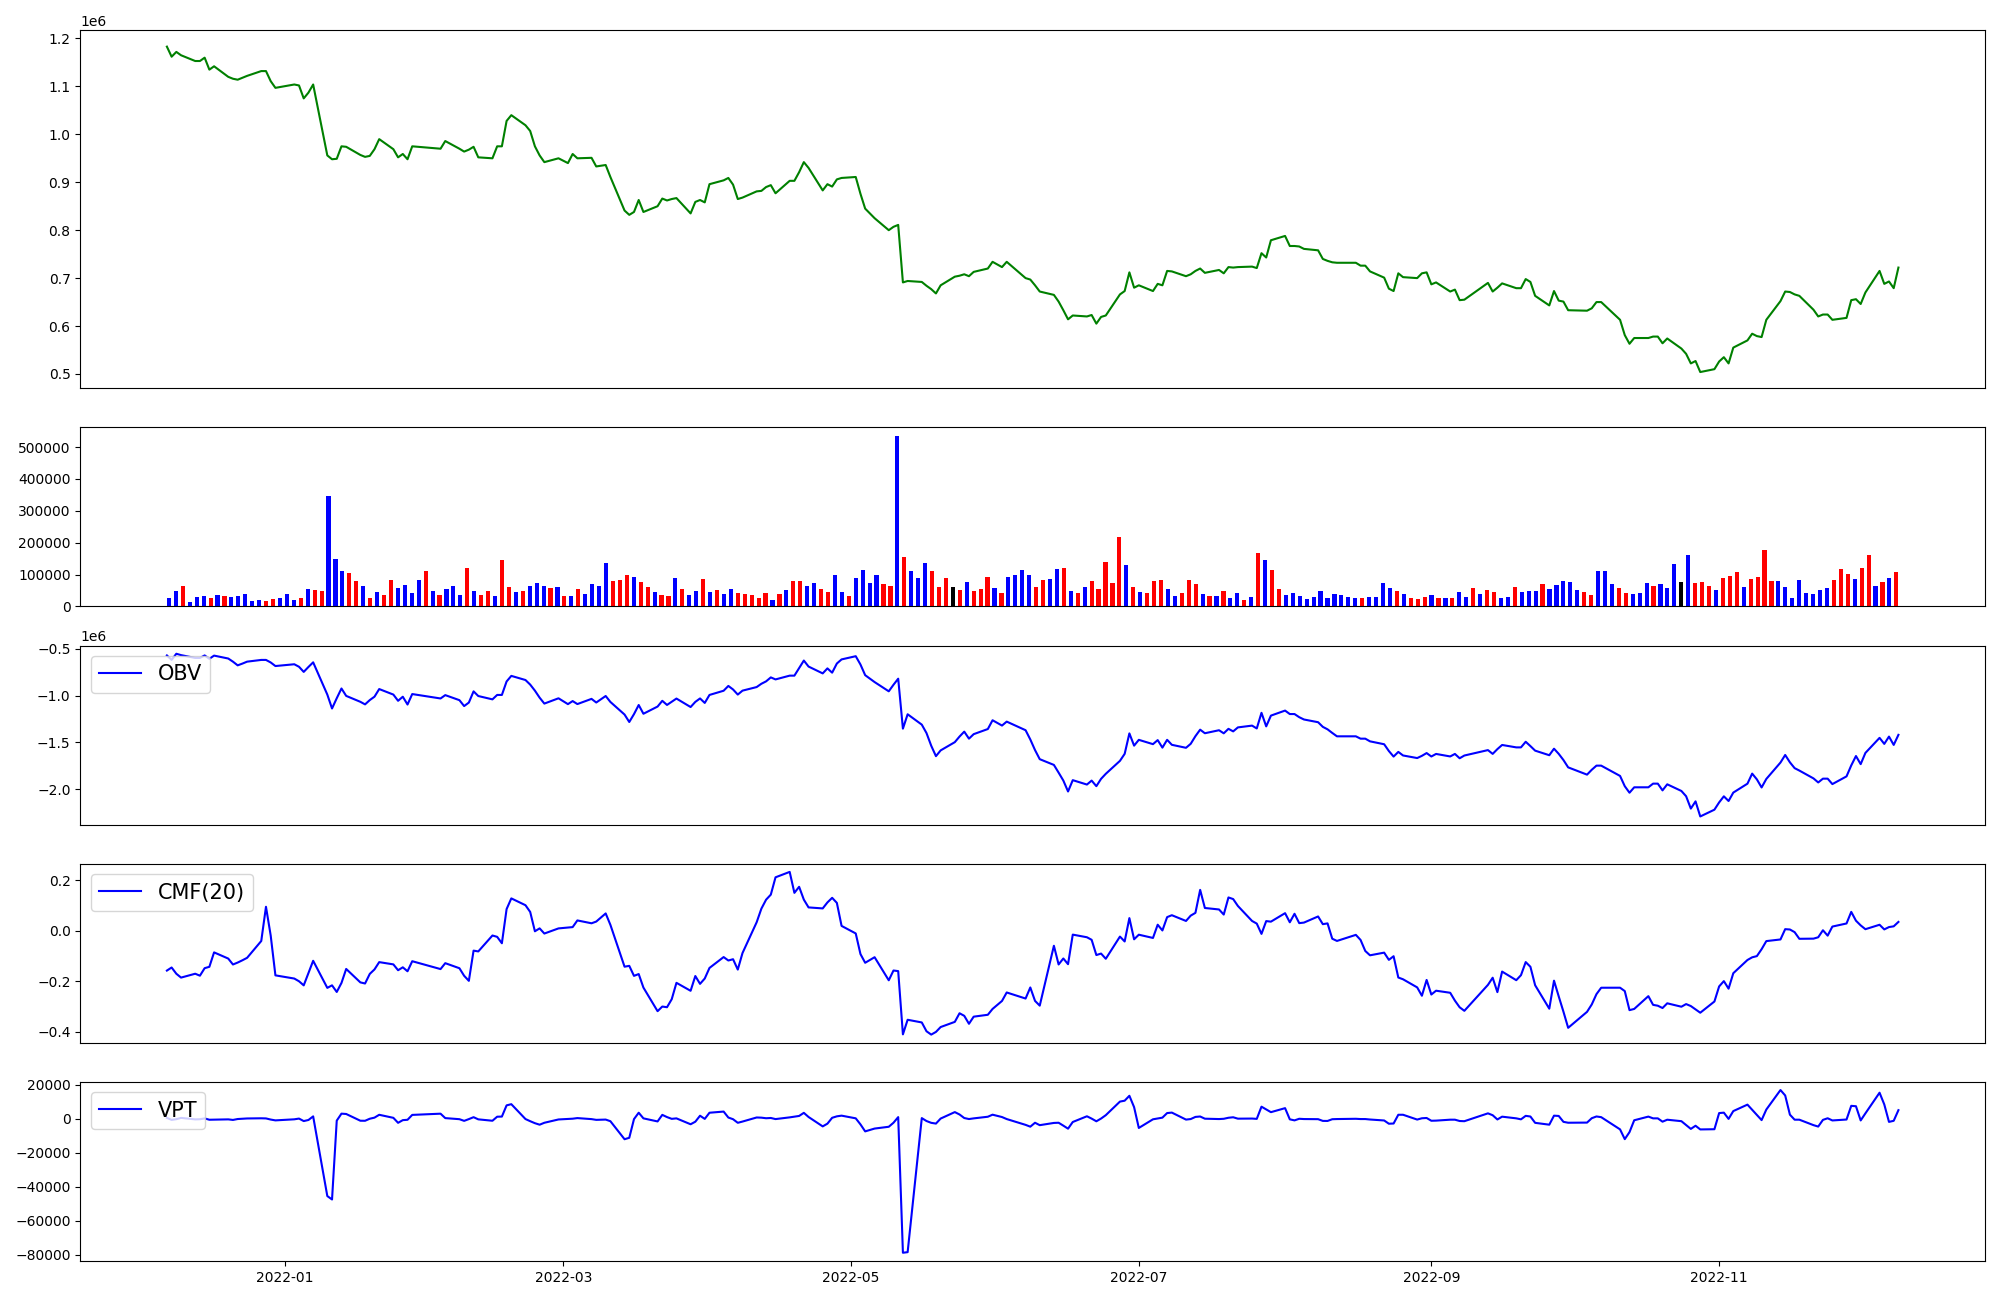Click the deepest VPT spike in May 2022
The width and height of the screenshot is (2000, 1300).
[905, 1251]
